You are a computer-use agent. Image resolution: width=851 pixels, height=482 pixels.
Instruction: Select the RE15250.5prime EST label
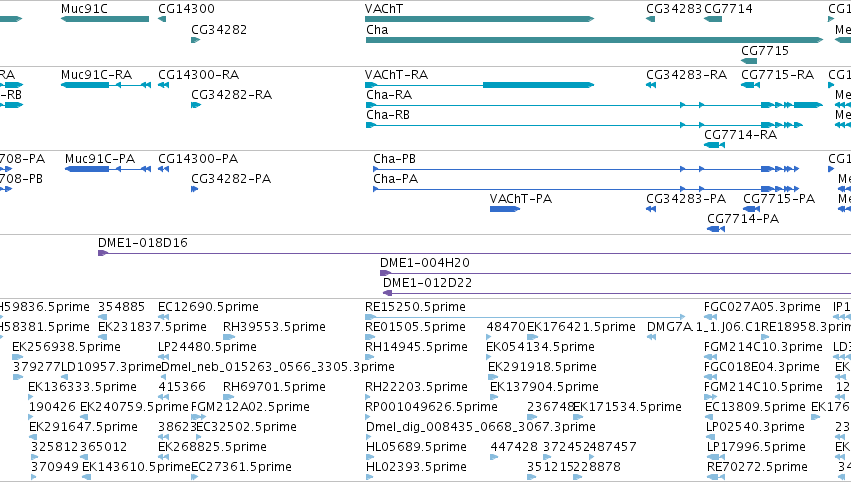415,307
